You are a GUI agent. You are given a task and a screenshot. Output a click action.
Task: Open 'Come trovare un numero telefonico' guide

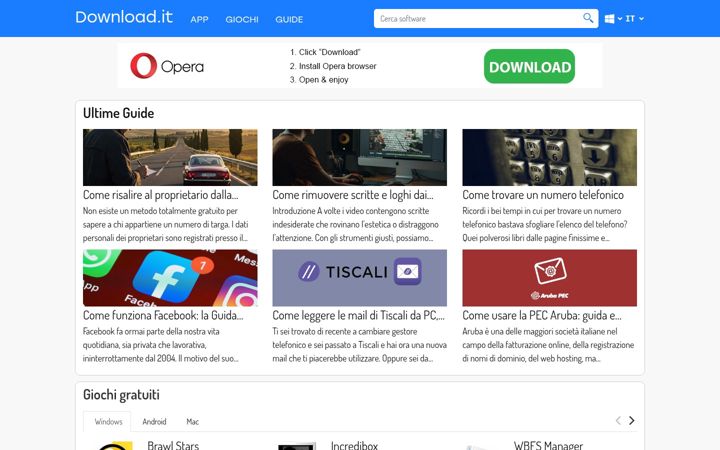coord(543,195)
